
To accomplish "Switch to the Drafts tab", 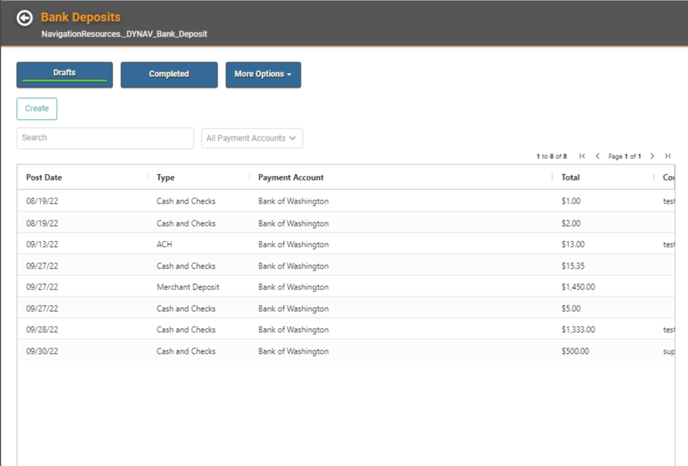I will (64, 74).
